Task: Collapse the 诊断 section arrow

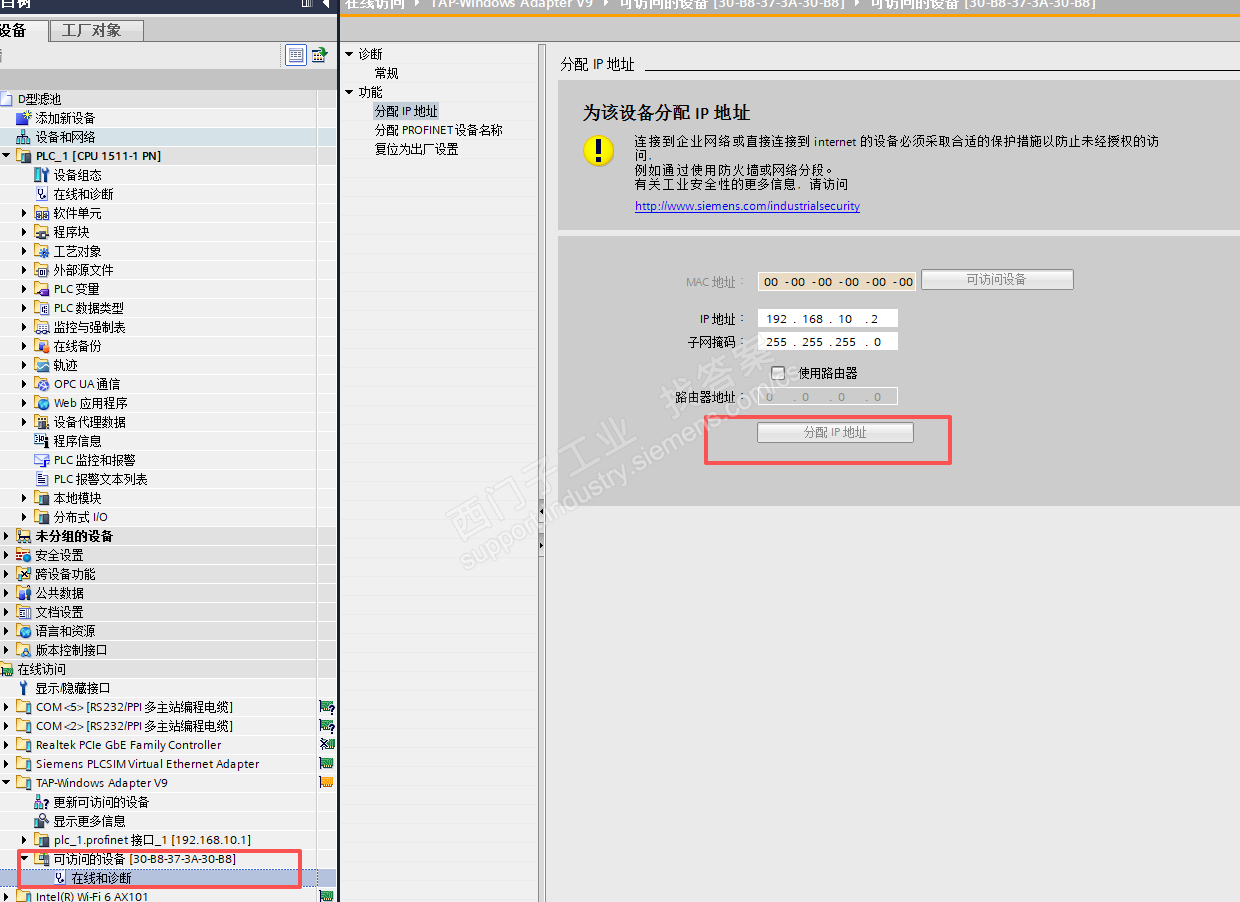Action: pos(349,54)
